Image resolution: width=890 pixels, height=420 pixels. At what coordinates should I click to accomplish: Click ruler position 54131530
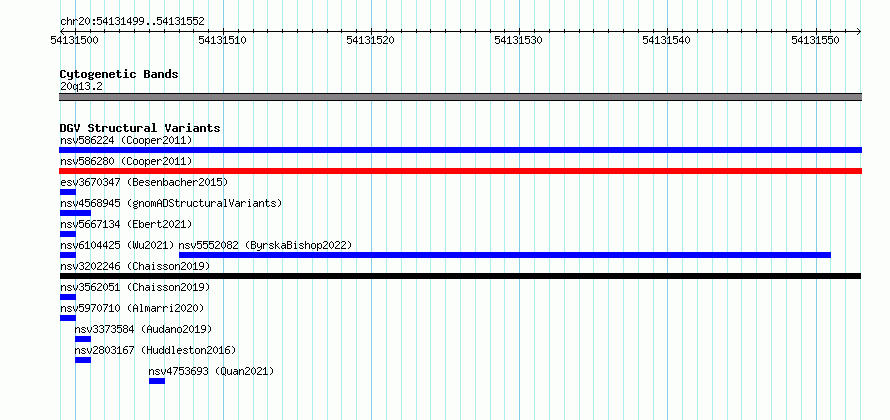(x=519, y=40)
